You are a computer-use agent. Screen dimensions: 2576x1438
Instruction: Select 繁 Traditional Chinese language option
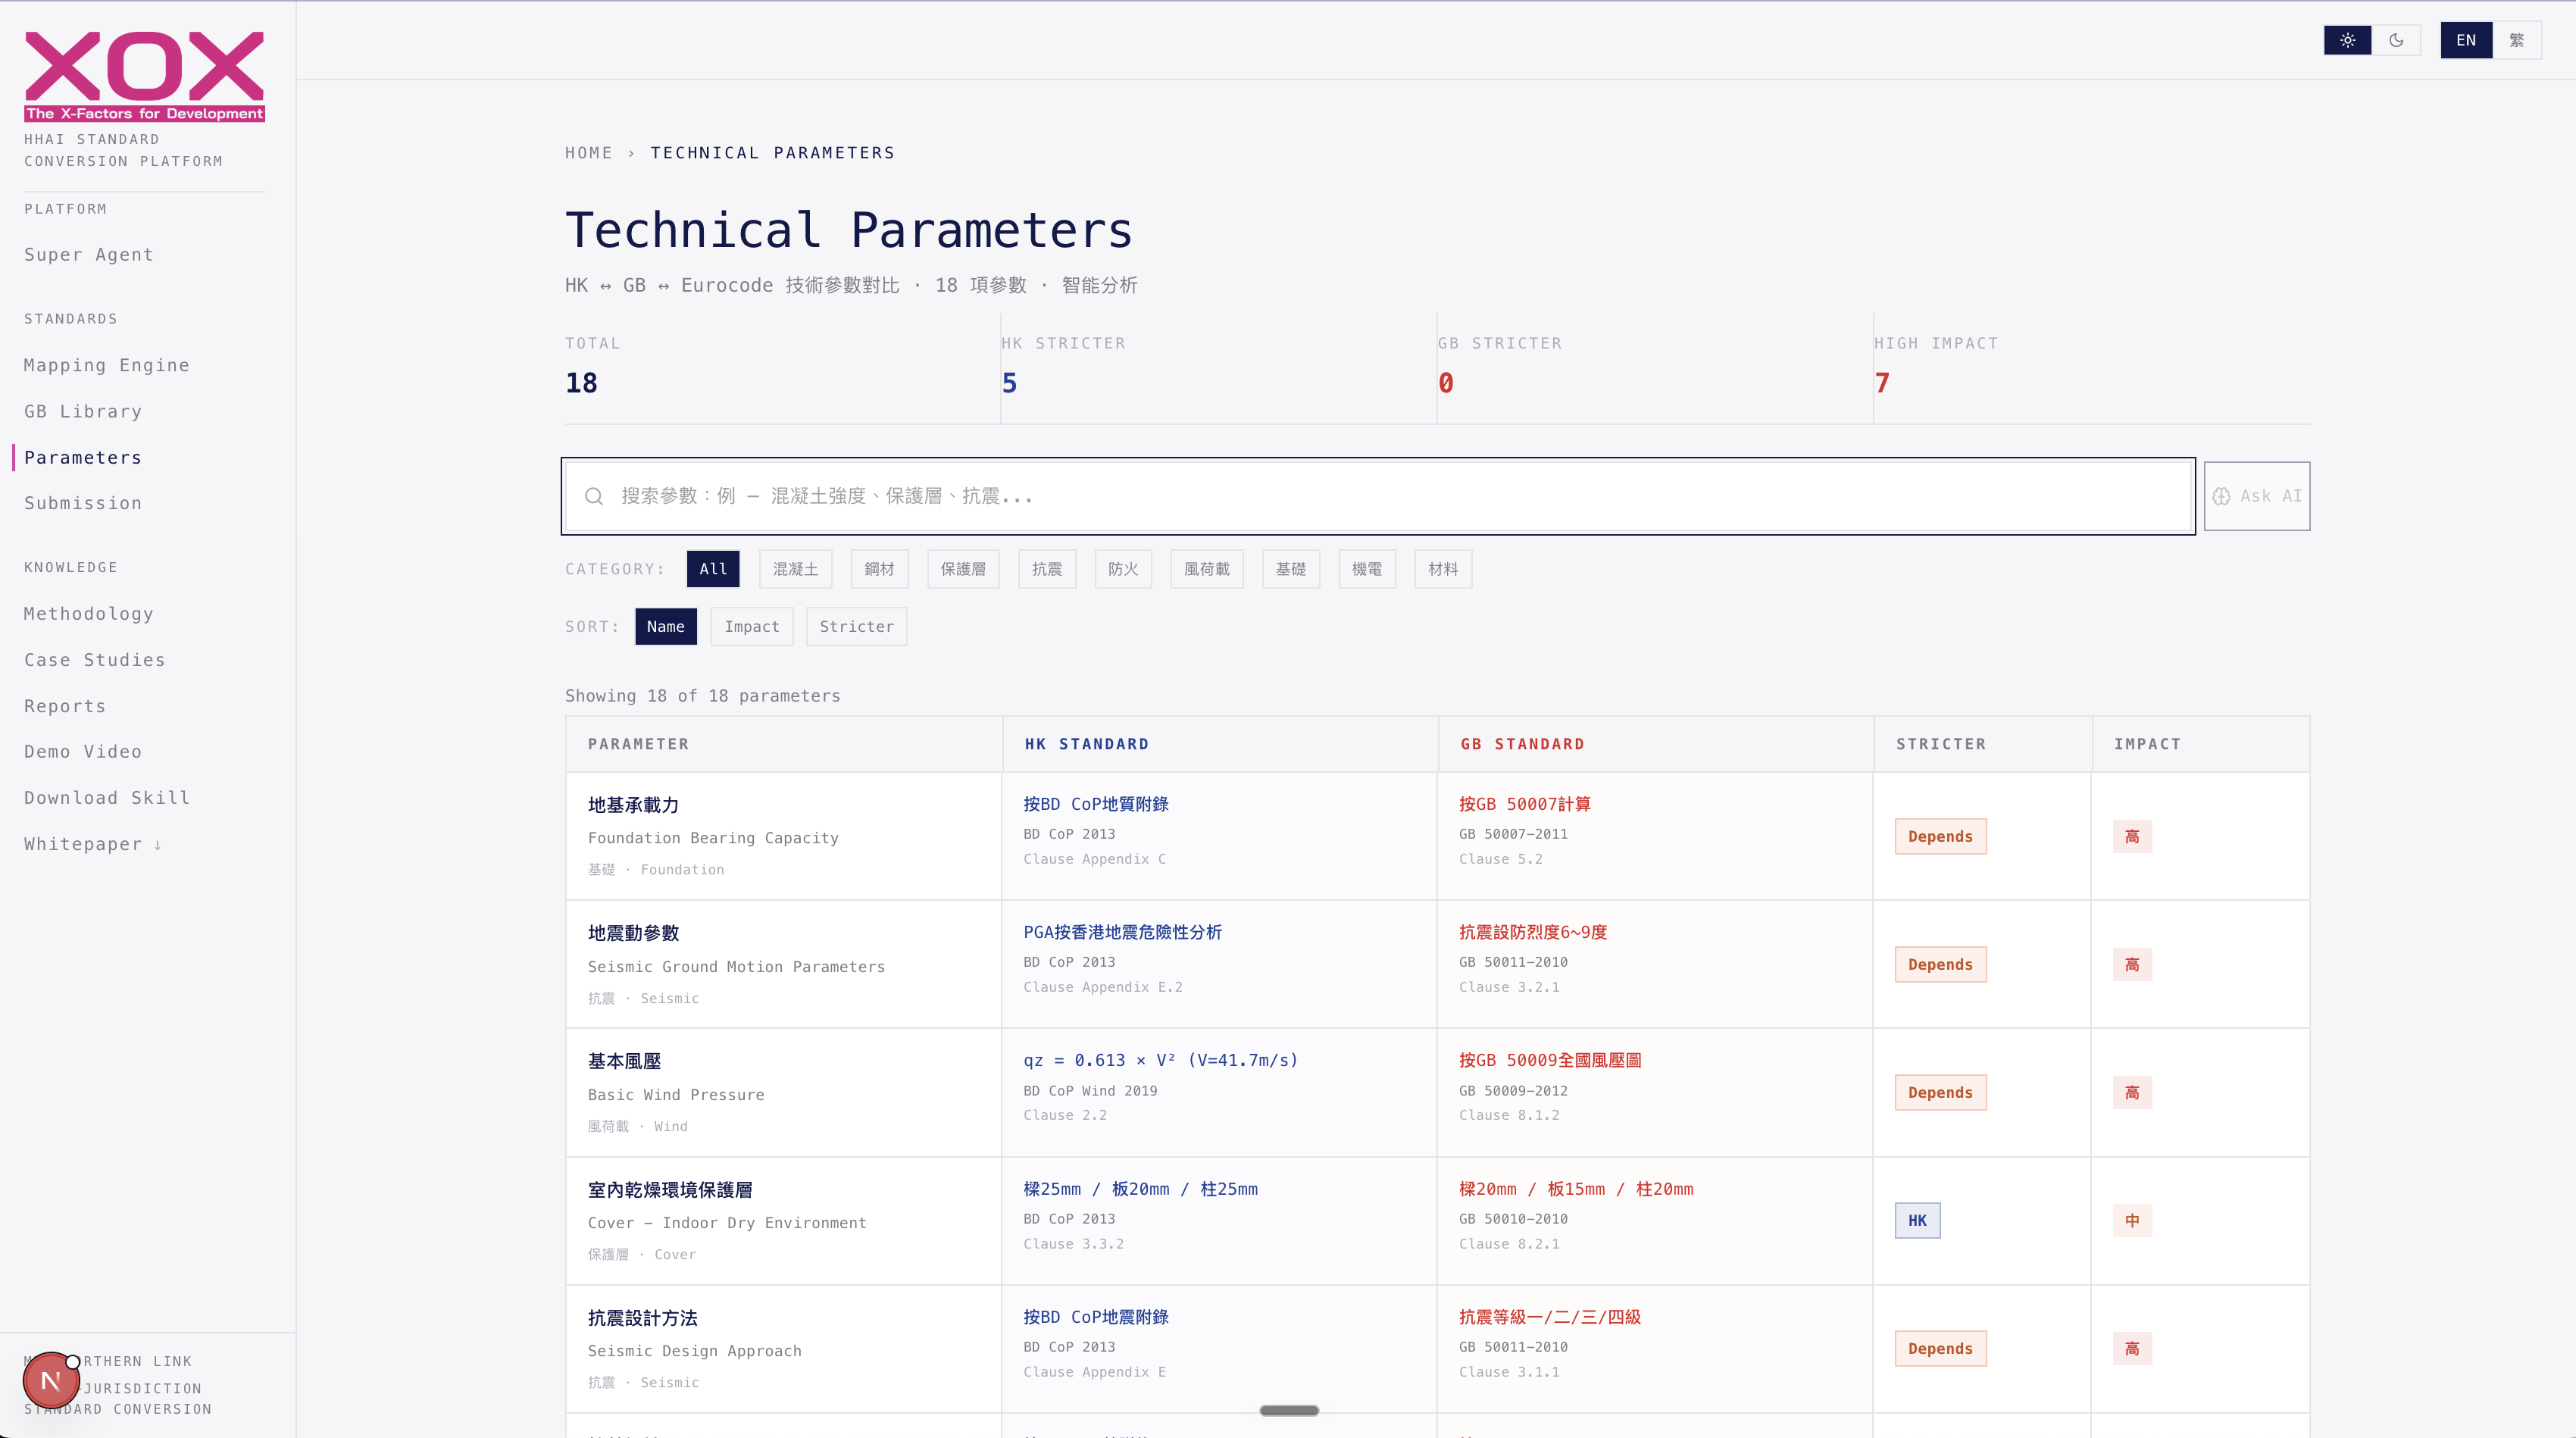pyautogui.click(x=2517, y=40)
